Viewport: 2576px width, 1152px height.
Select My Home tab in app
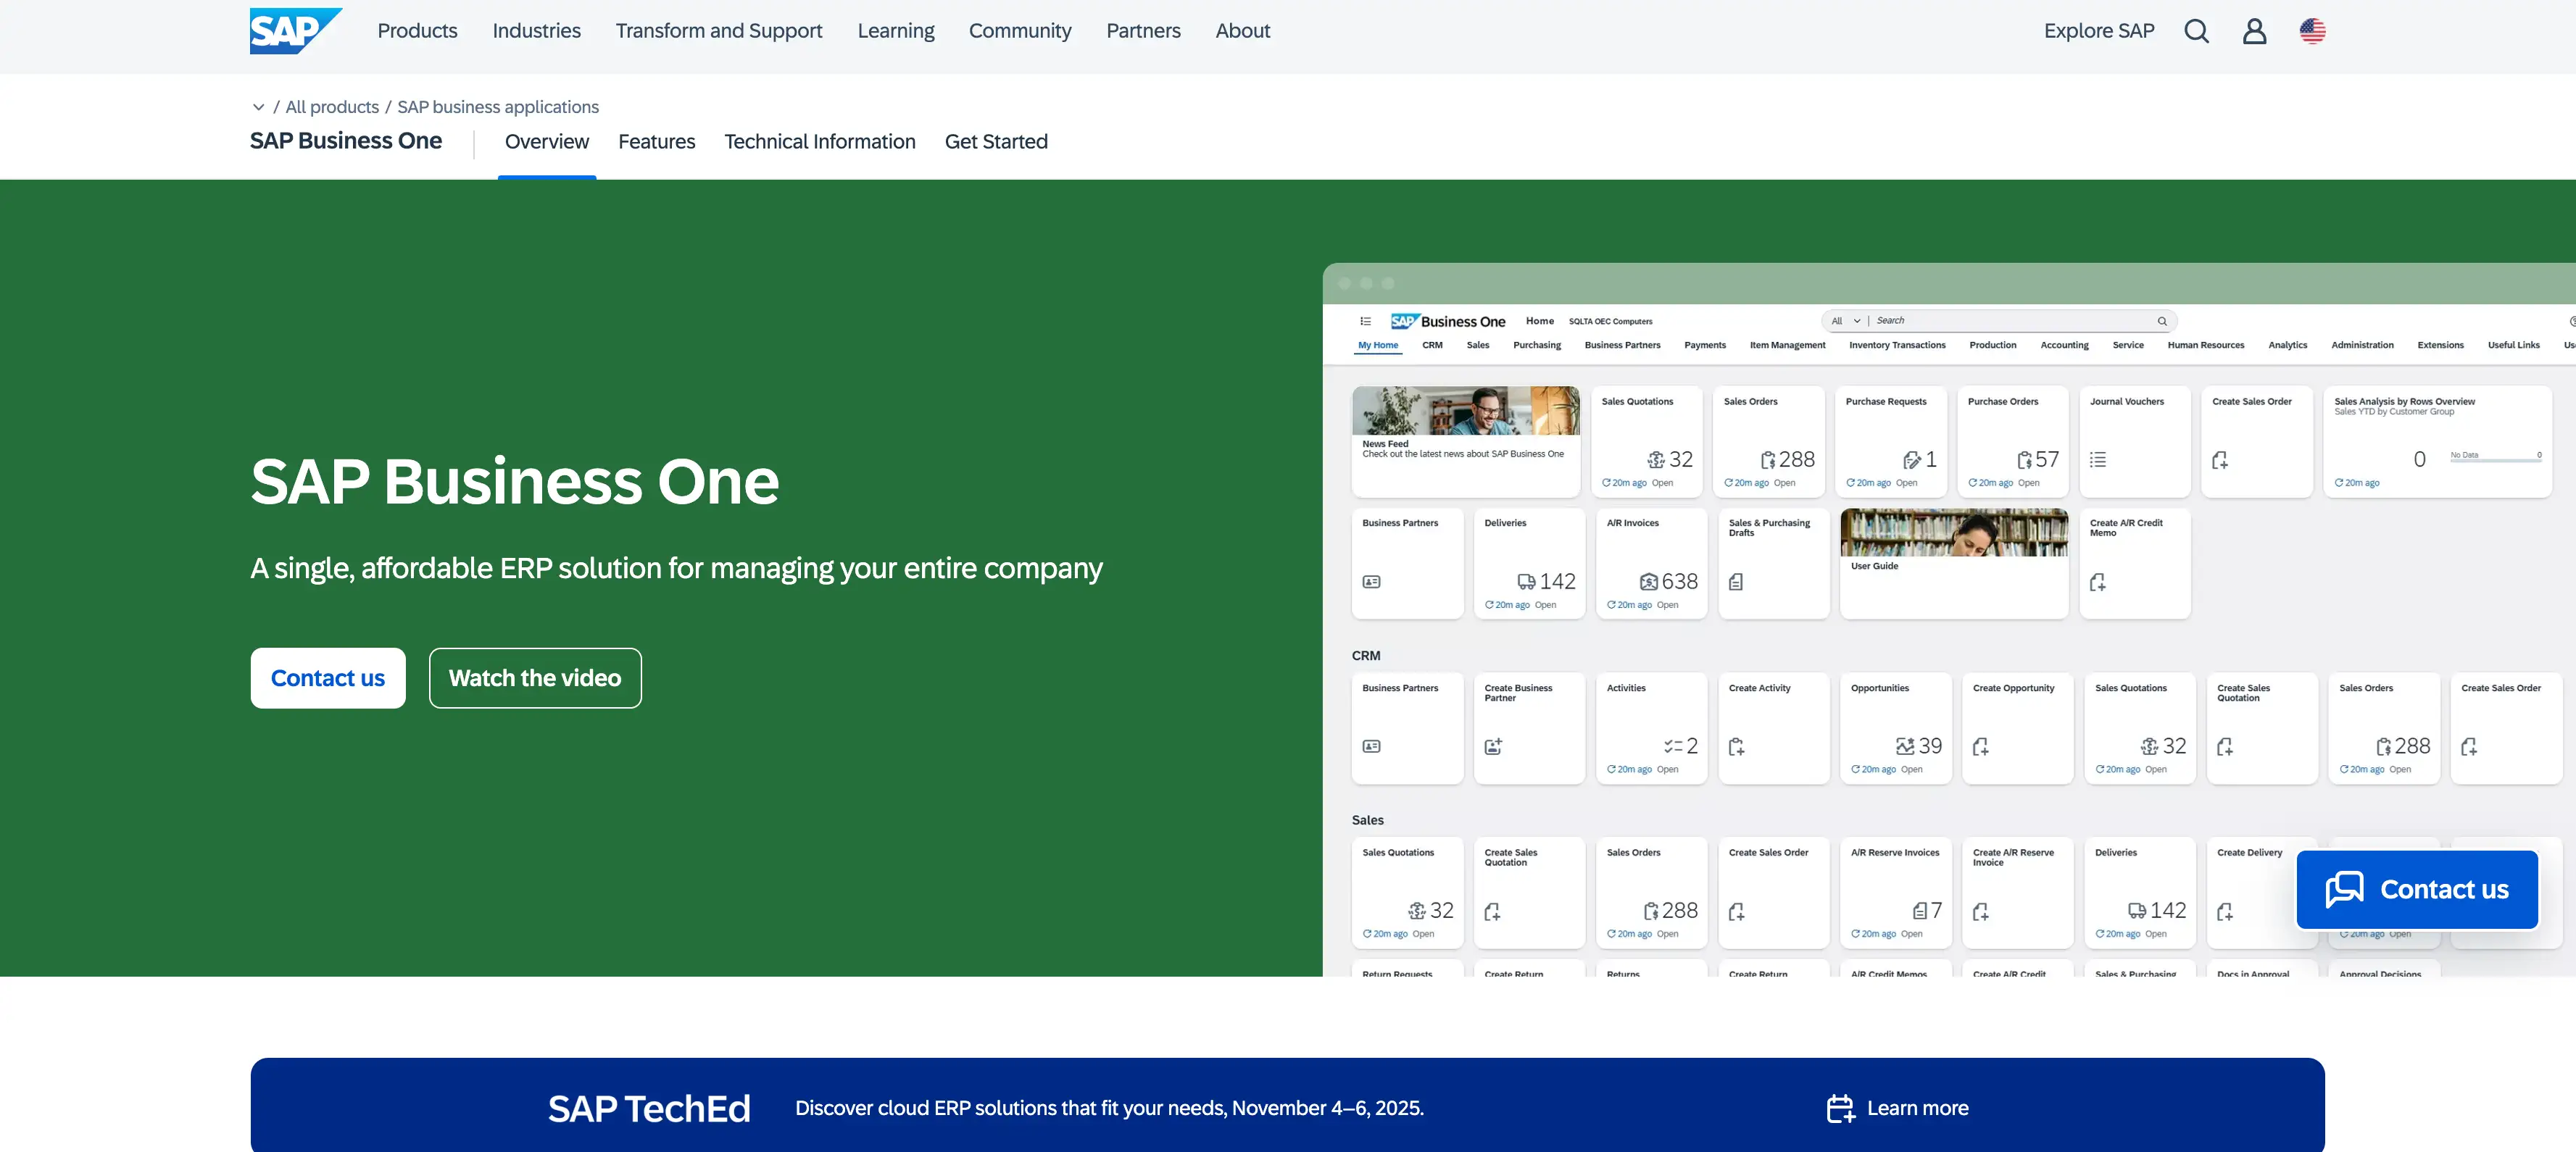tap(1377, 345)
